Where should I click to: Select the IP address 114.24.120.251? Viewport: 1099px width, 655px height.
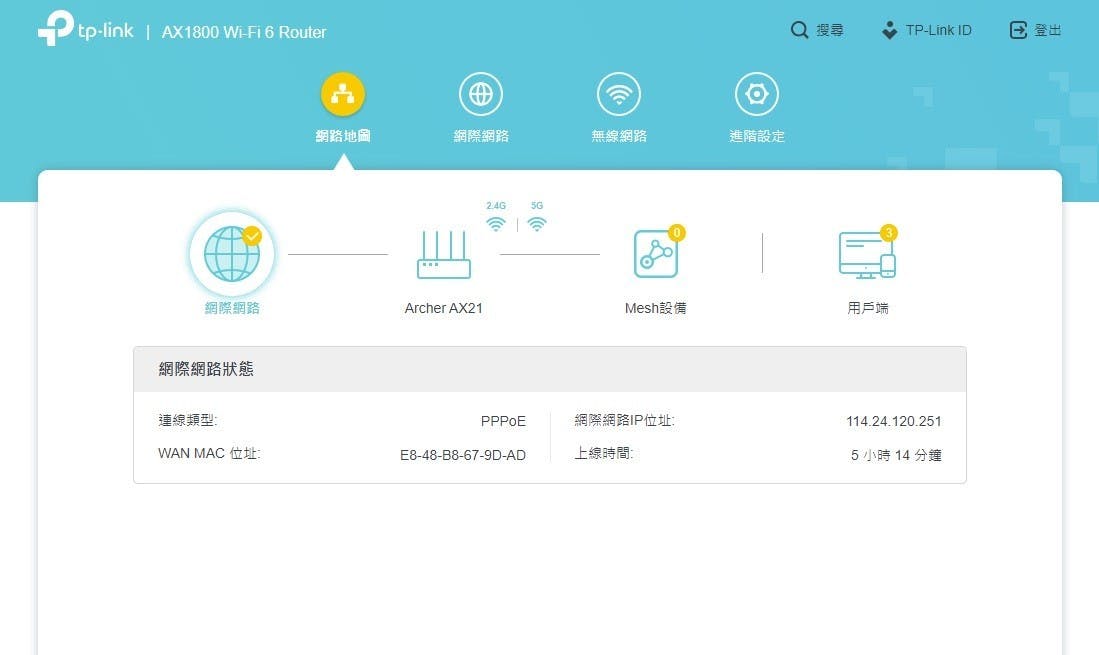click(894, 421)
